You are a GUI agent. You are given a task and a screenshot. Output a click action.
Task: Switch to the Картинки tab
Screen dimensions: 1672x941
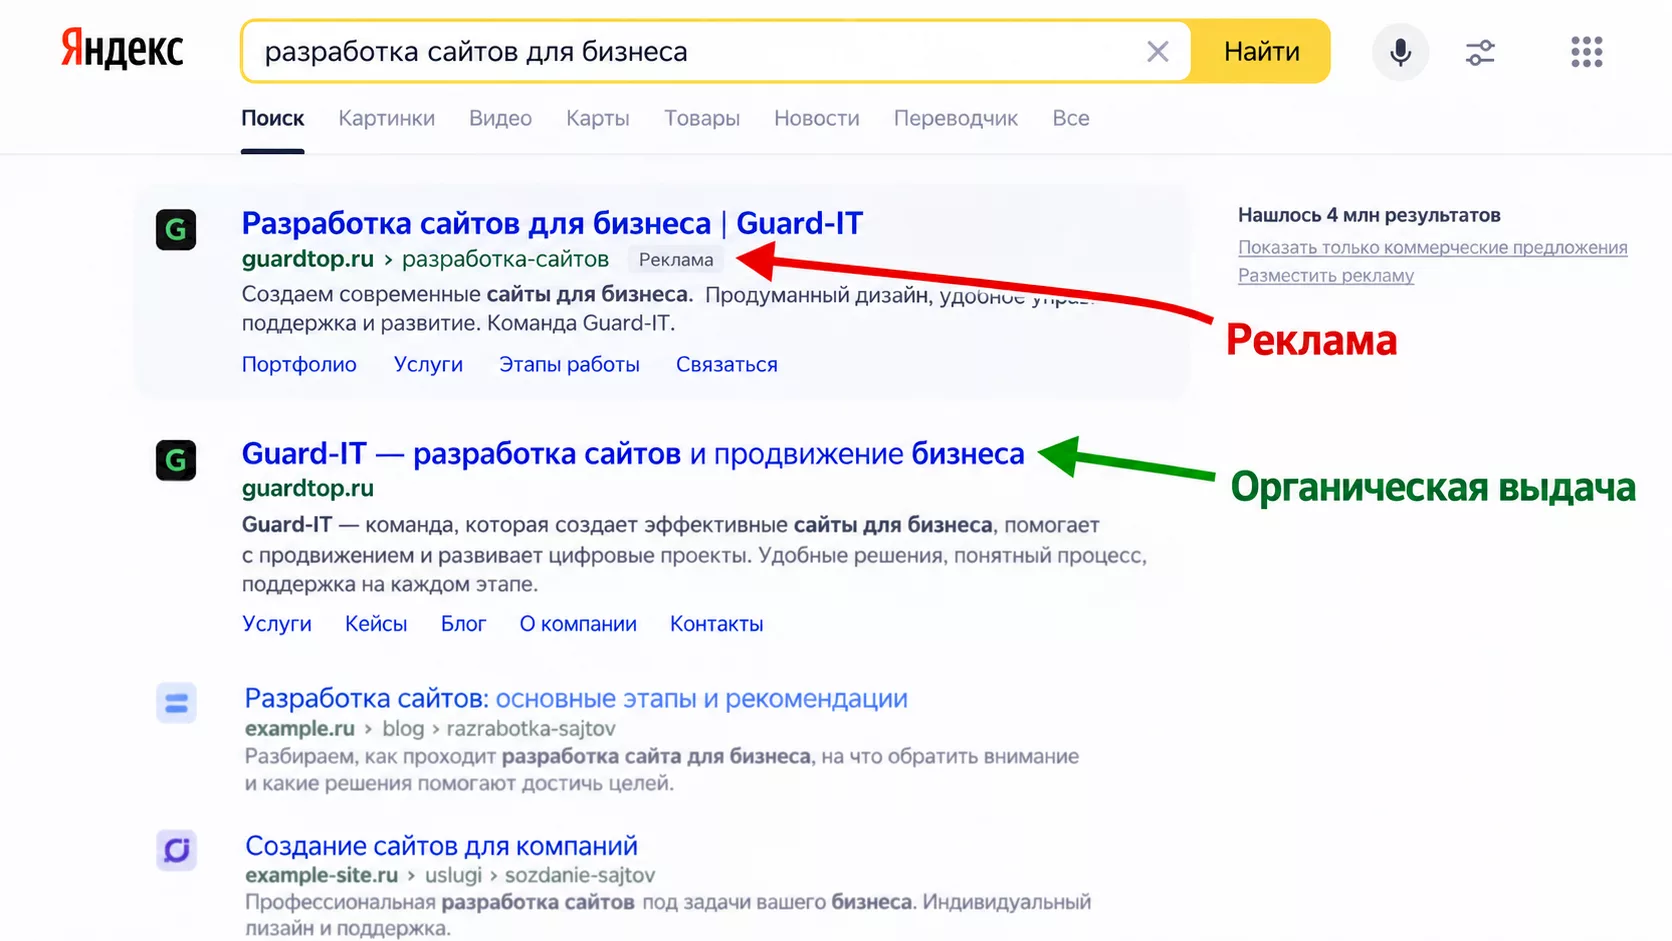coord(386,118)
